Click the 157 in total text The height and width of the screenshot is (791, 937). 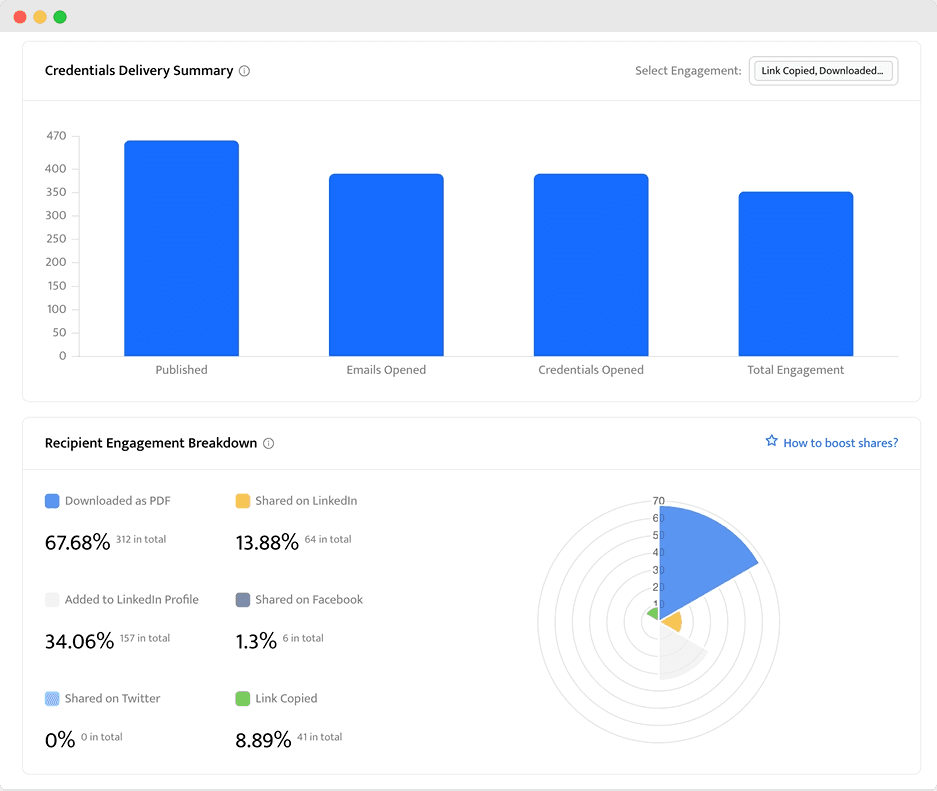pyautogui.click(x=145, y=638)
